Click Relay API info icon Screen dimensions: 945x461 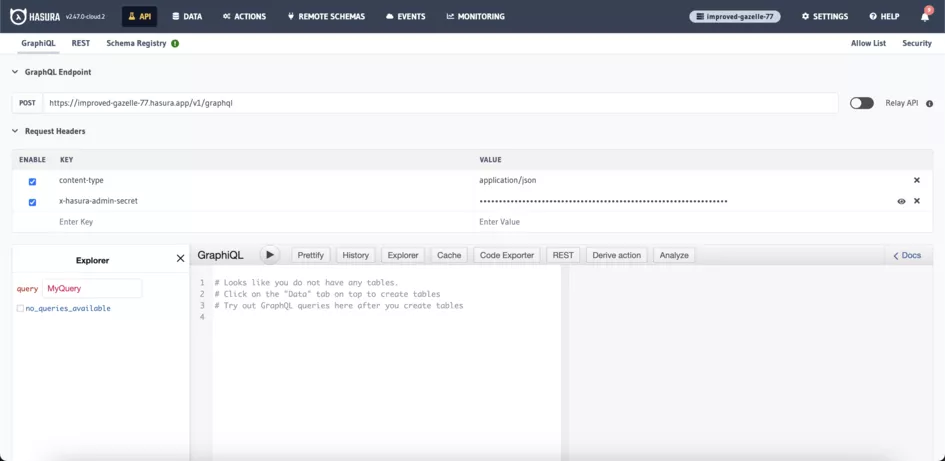tap(929, 104)
